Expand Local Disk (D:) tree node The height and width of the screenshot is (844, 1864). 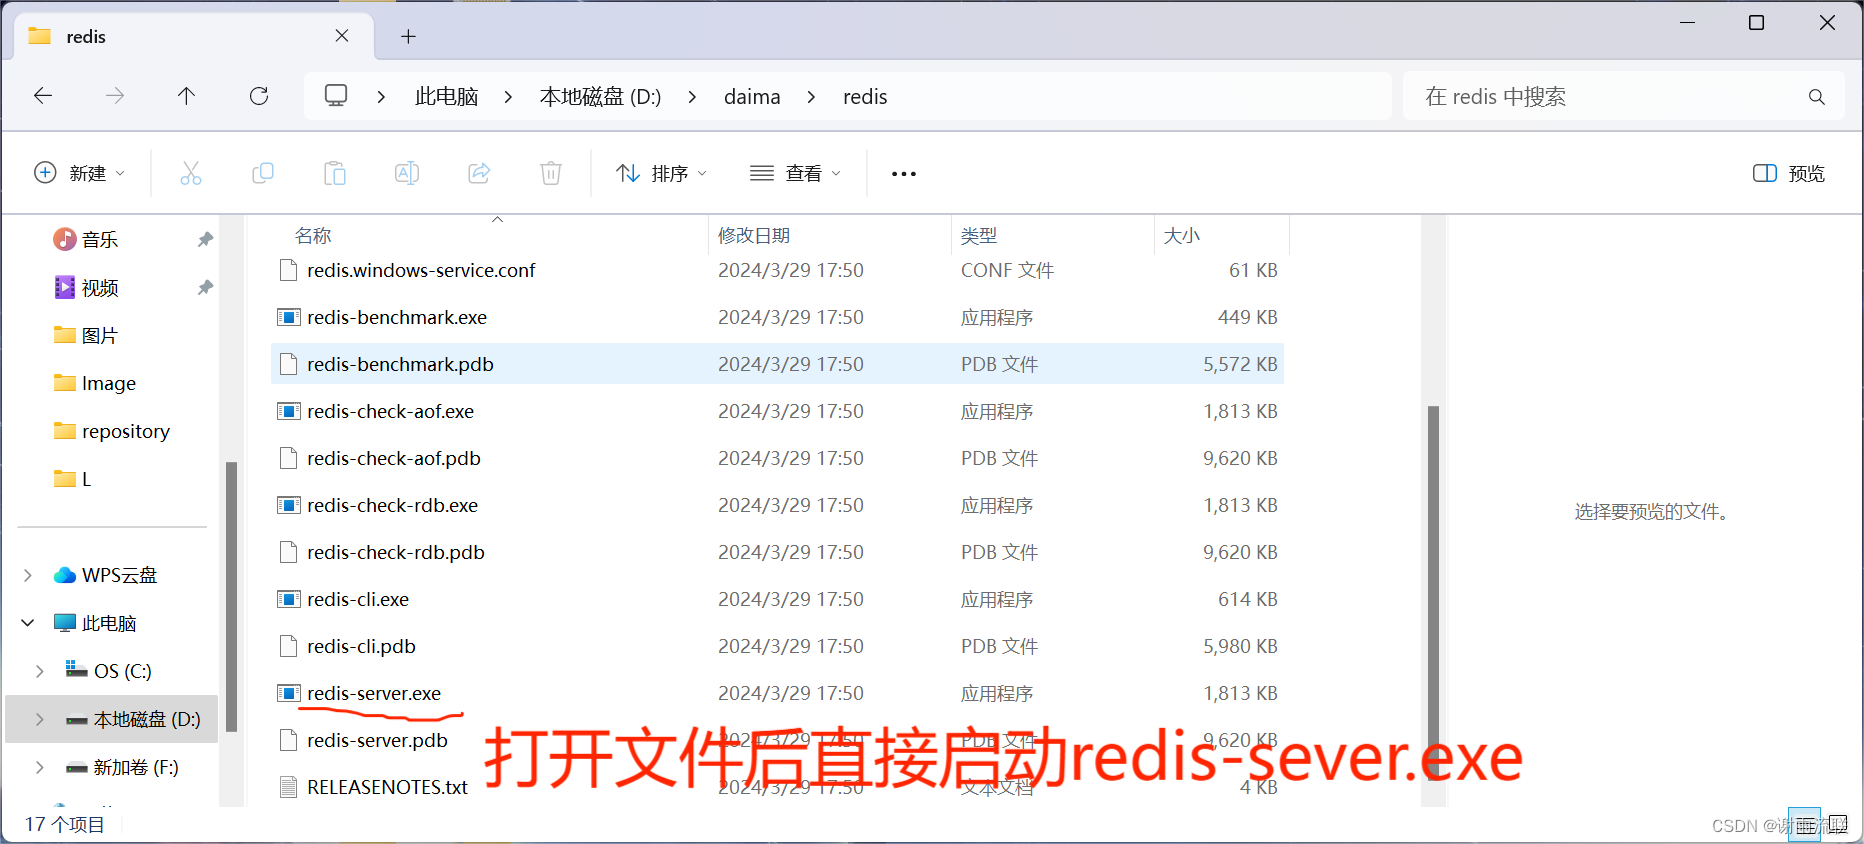coord(40,719)
